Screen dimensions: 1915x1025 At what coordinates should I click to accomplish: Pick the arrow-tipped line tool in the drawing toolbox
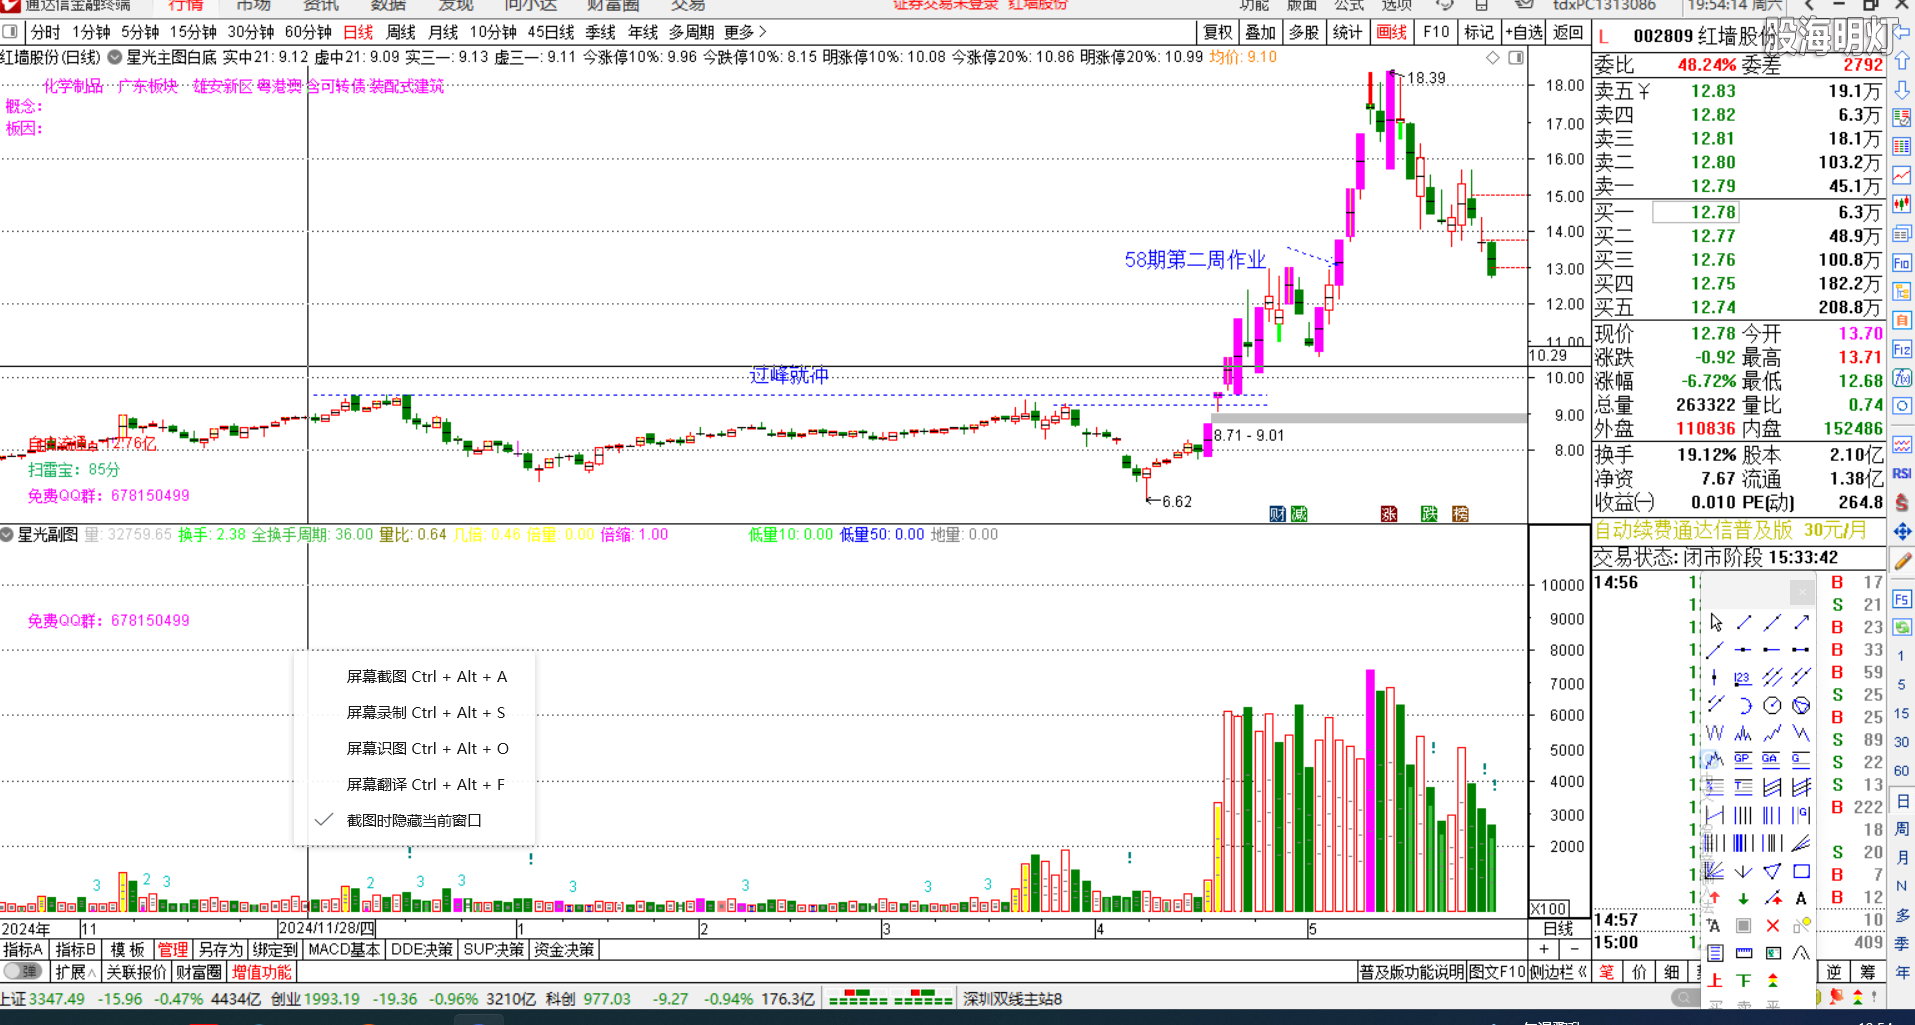point(1801,623)
